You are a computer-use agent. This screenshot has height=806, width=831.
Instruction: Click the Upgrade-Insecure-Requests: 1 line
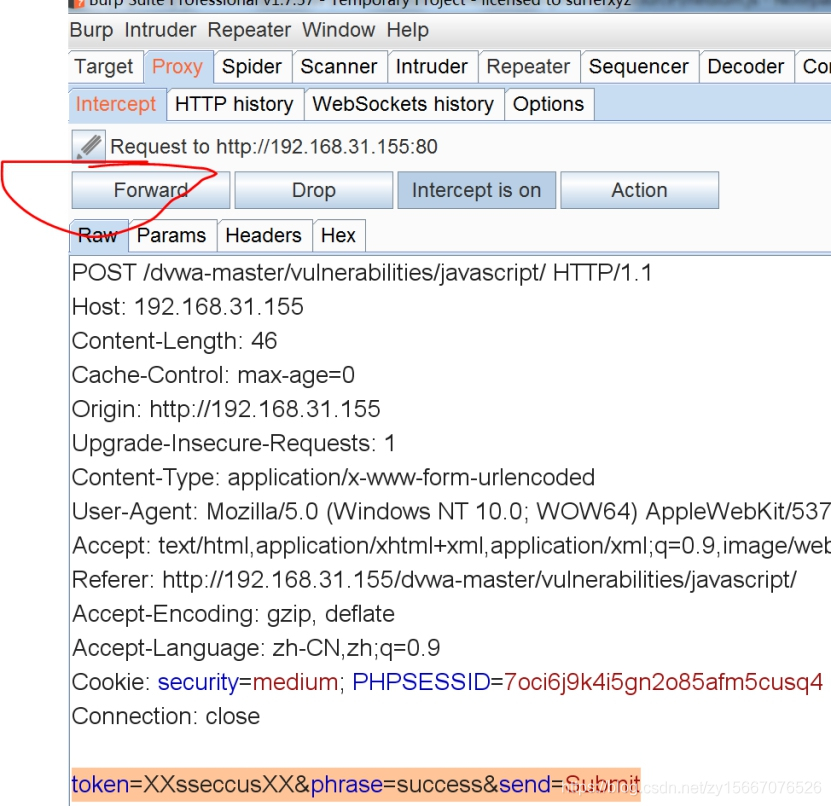[234, 444]
